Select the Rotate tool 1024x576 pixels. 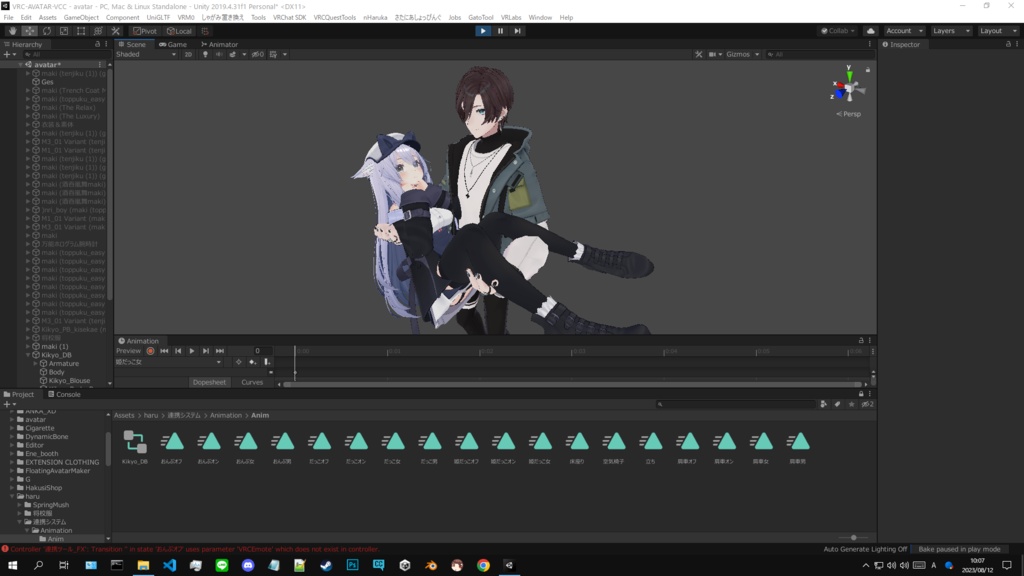coord(46,31)
